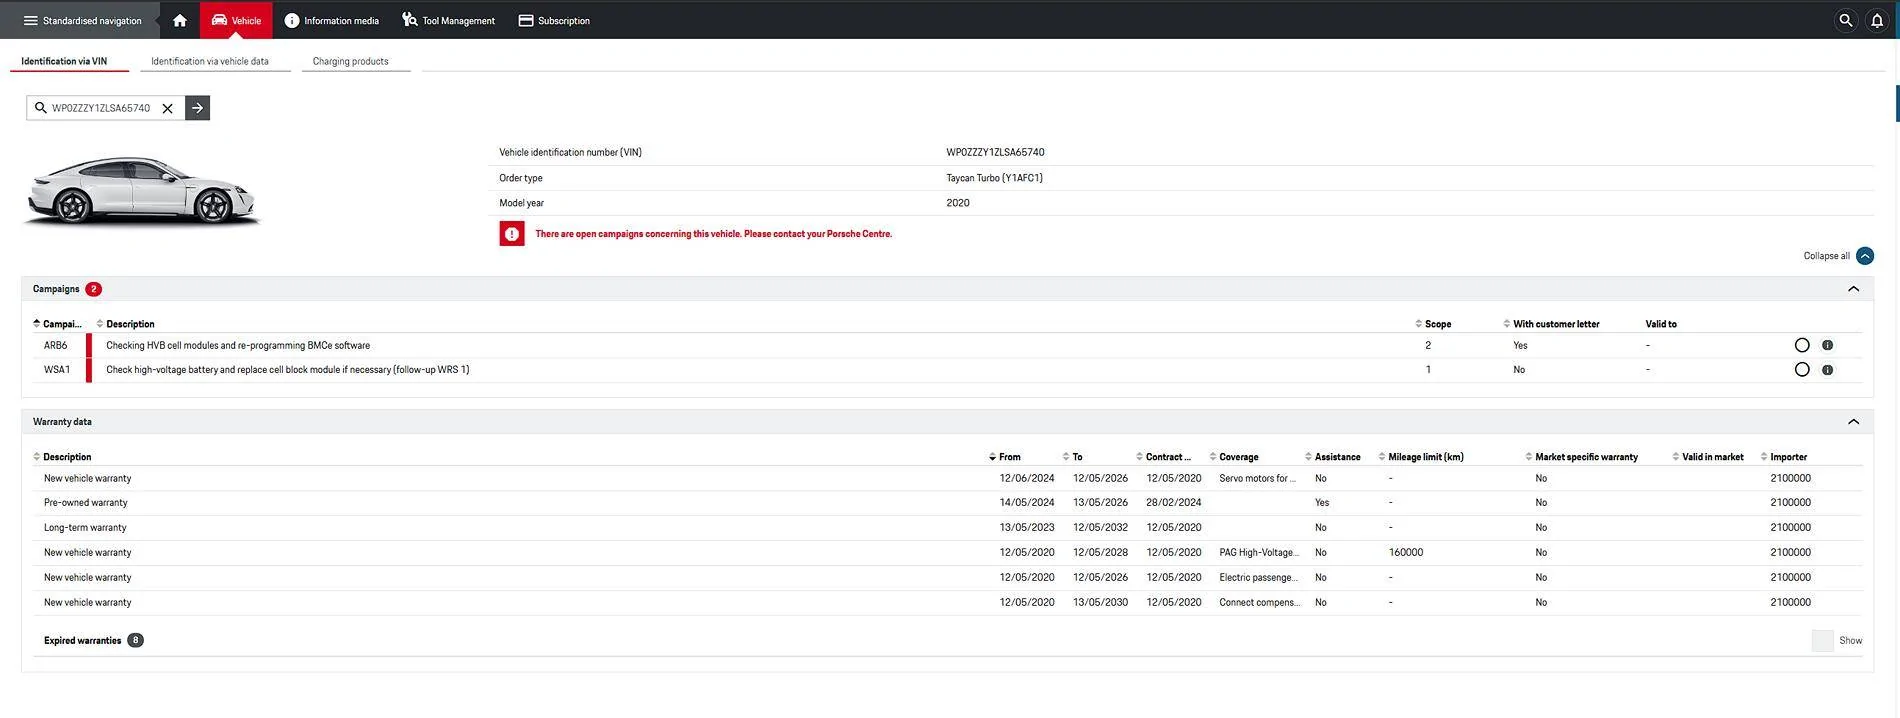
Task: Sort warranties by Coverage
Action: [x=1234, y=457]
